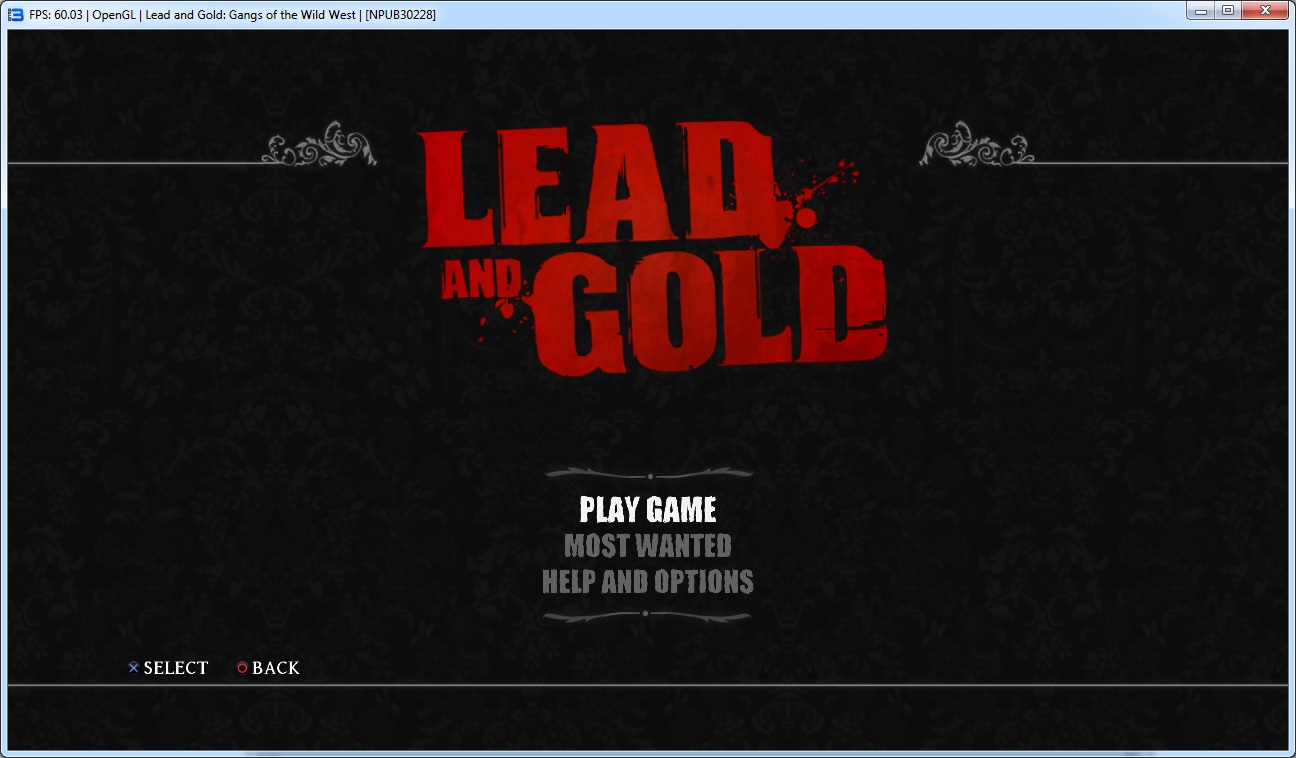Click the right floral ornament near the logo
This screenshot has height=758, width=1296.
[976, 146]
